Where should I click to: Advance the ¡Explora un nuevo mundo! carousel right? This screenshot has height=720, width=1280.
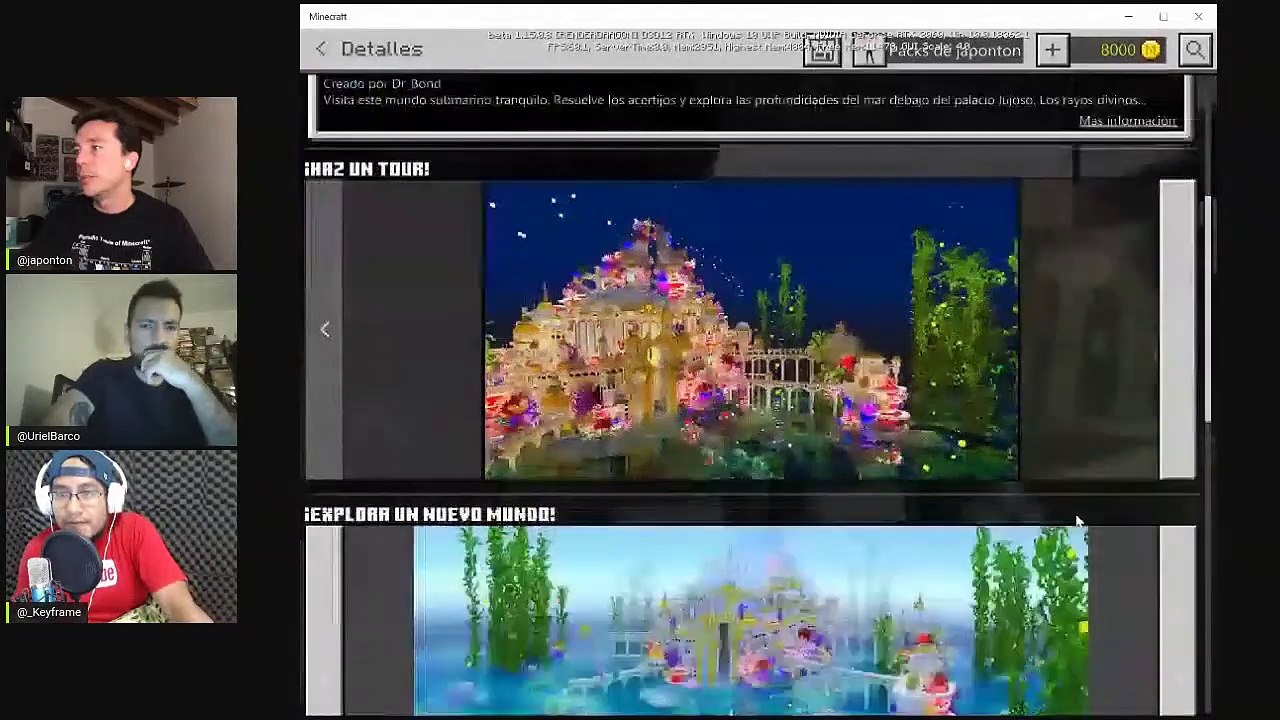1177,621
